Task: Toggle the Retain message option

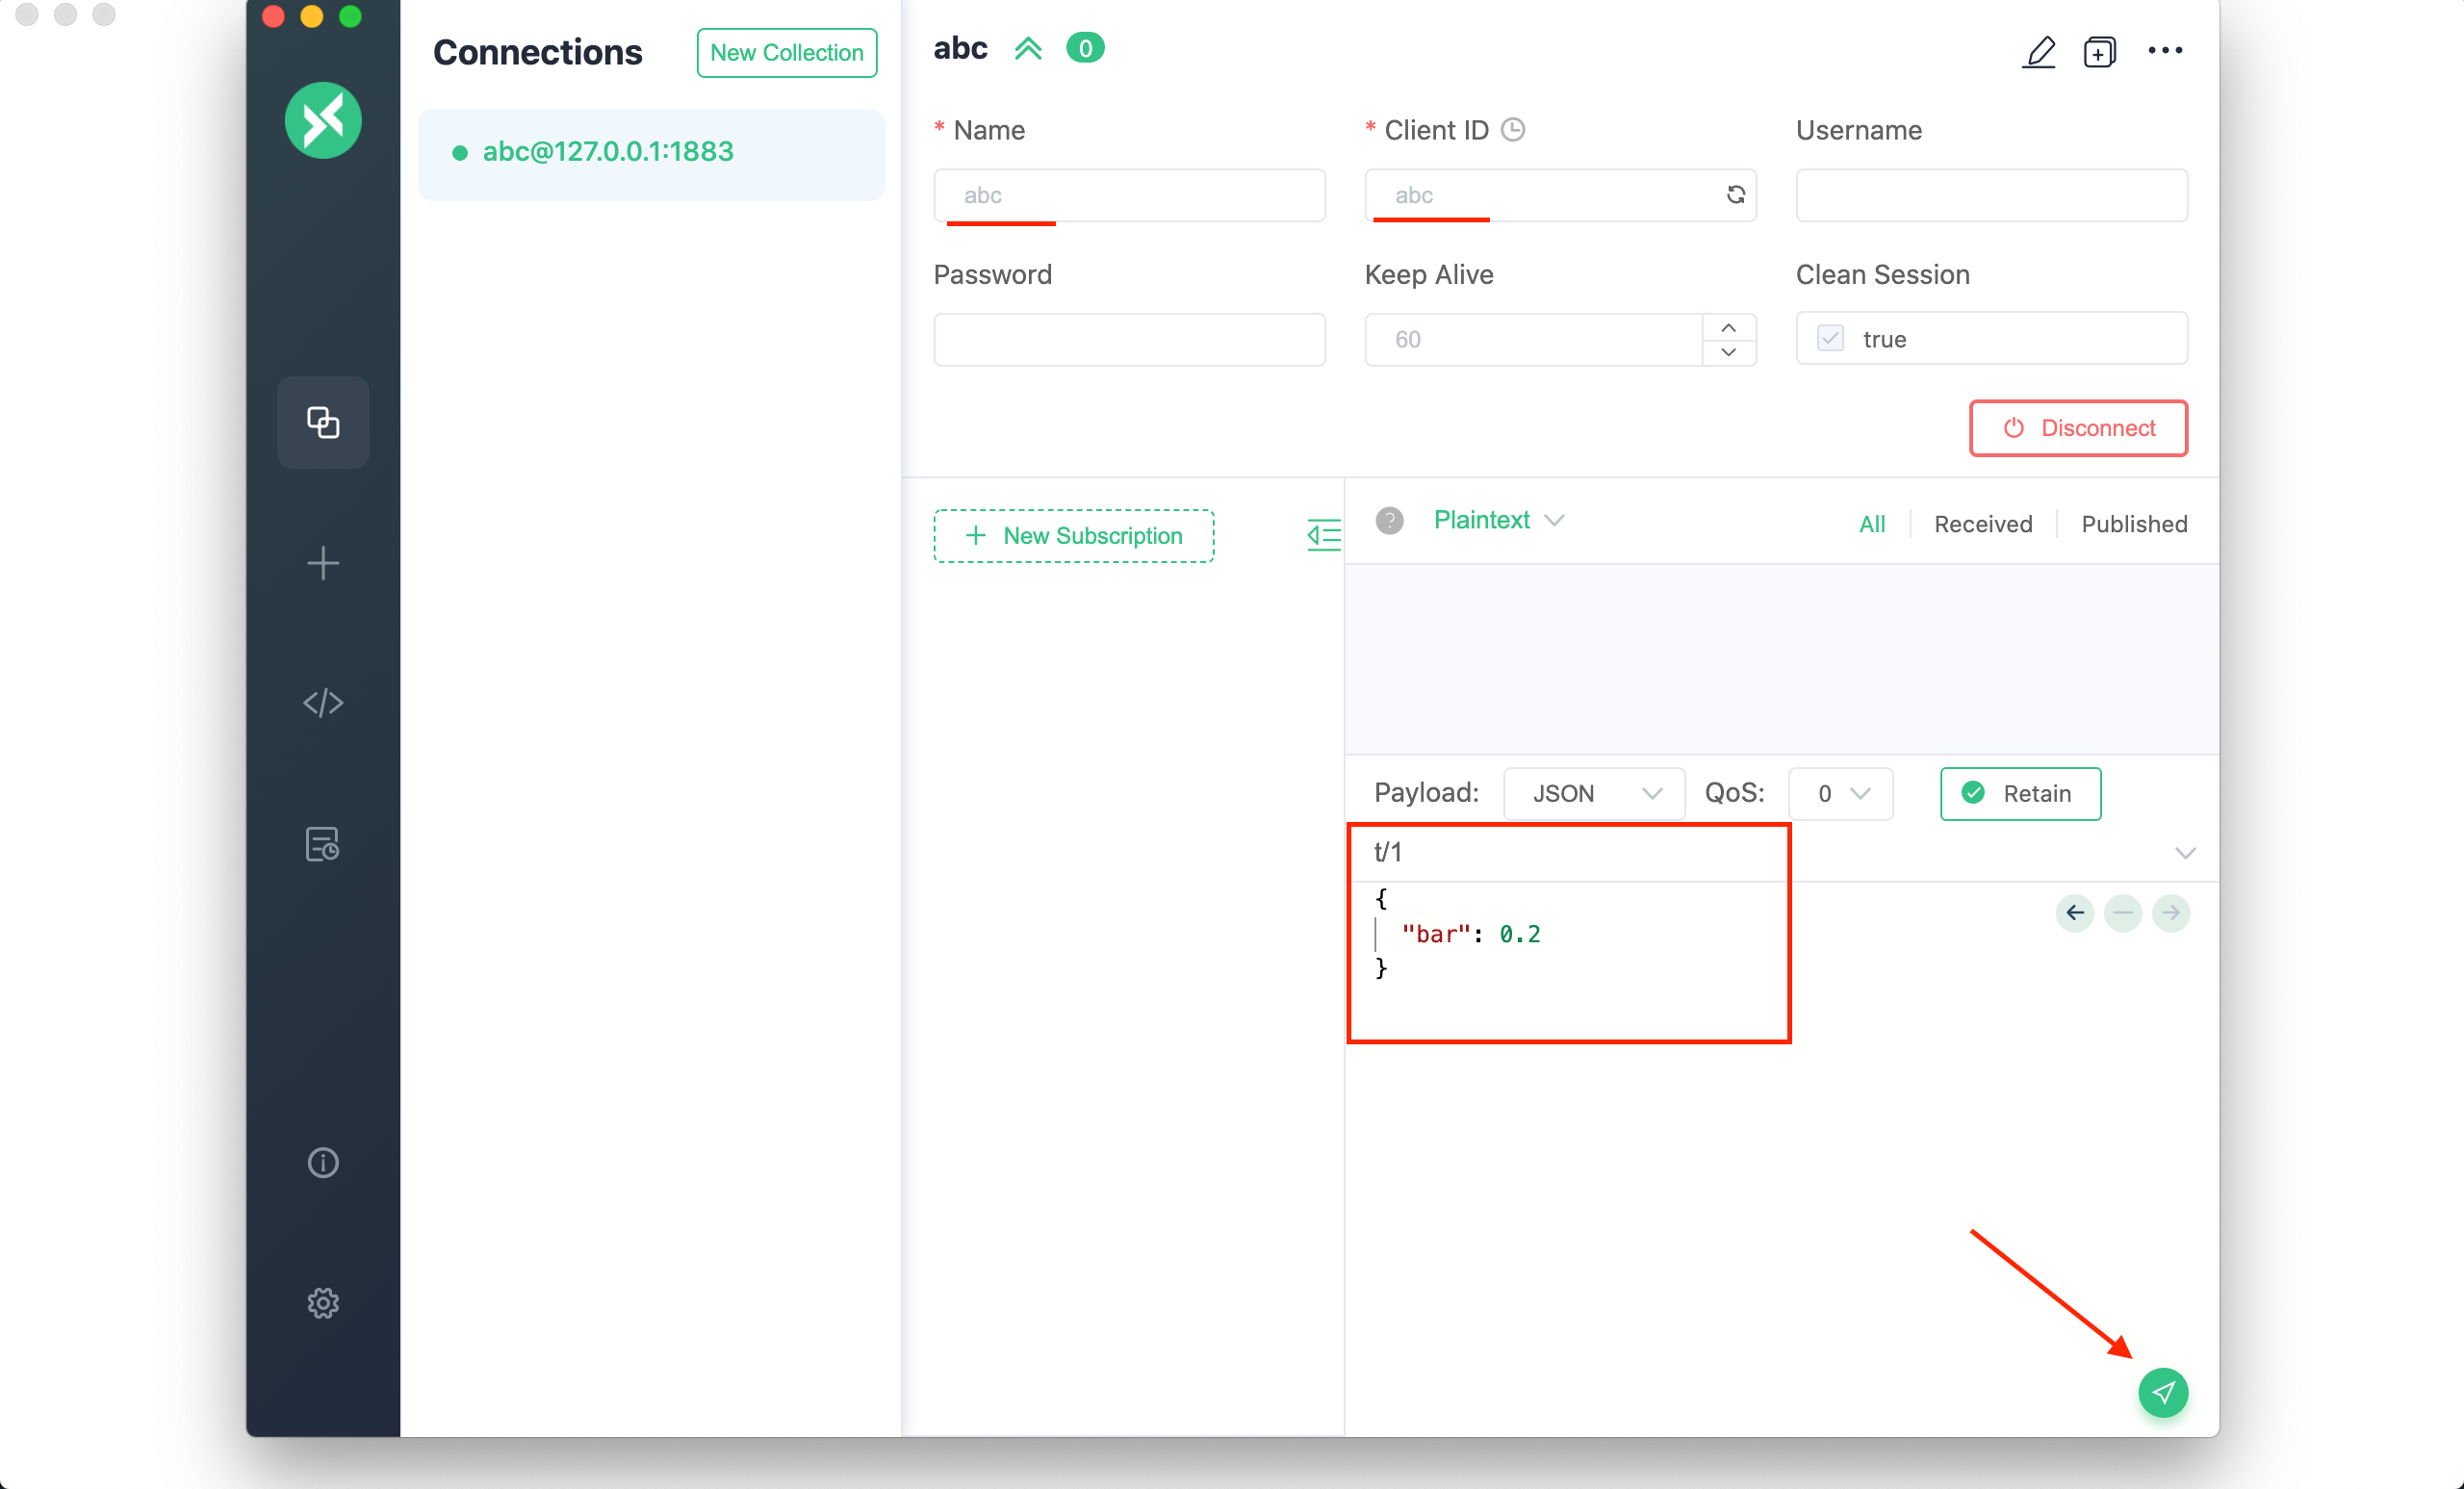Action: [2018, 792]
